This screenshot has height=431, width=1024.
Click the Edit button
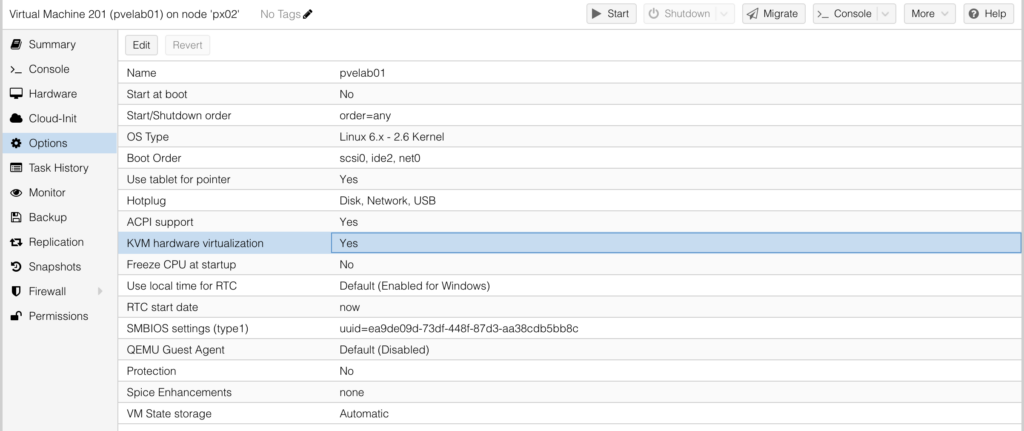pos(141,45)
